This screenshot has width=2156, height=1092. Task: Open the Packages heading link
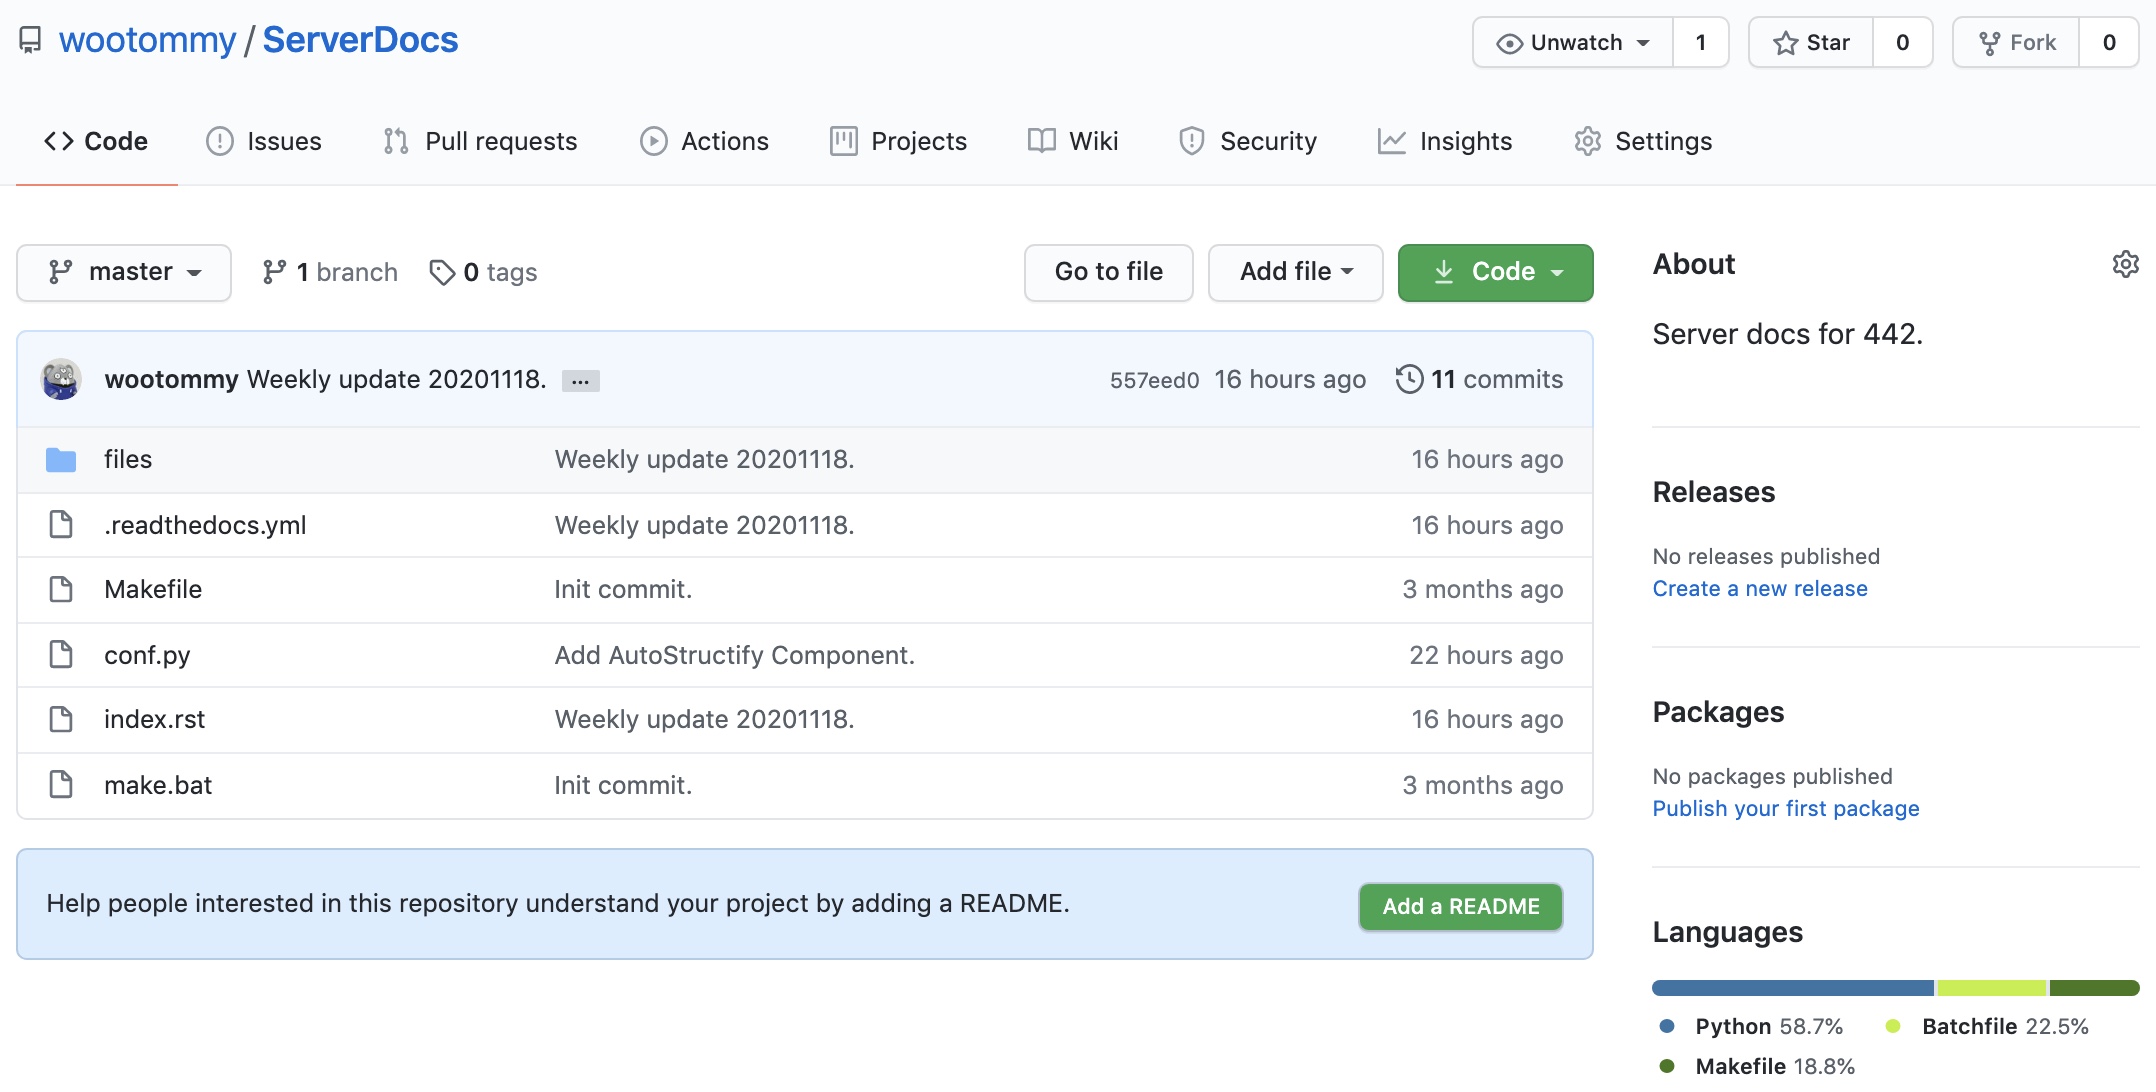(x=1718, y=712)
